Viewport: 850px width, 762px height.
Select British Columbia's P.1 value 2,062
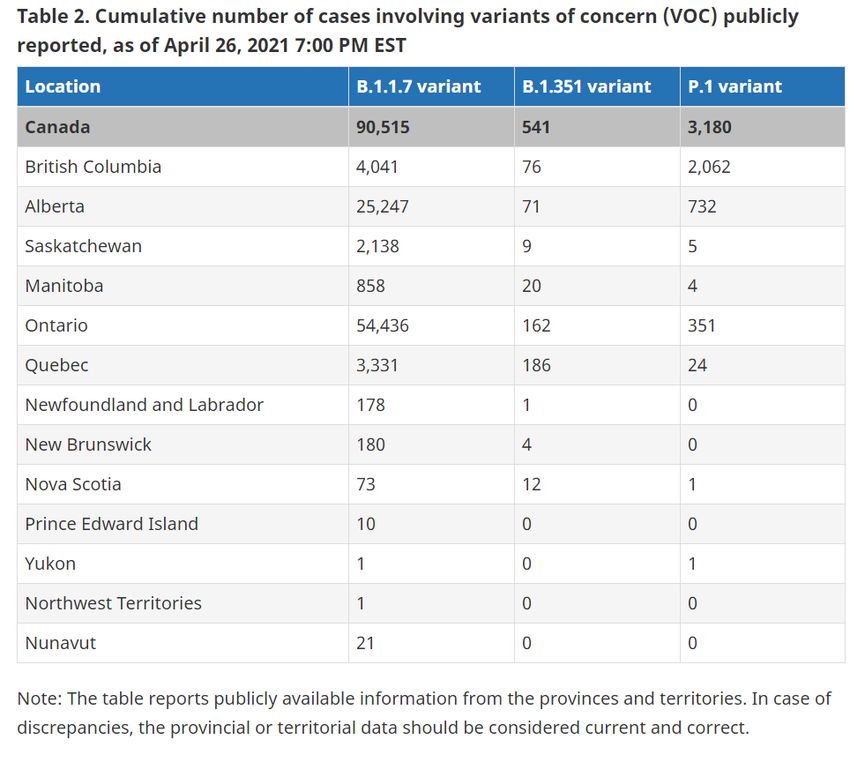coord(709,166)
